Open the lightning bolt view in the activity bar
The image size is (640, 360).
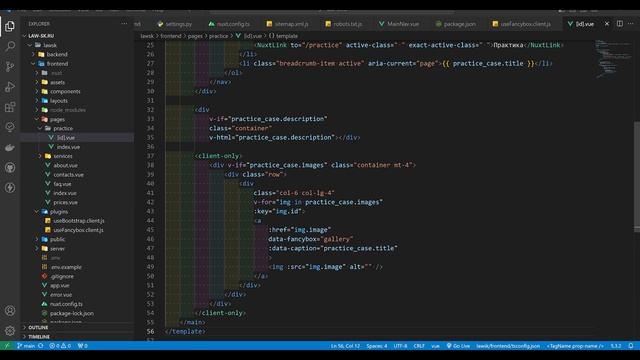pos(10,188)
